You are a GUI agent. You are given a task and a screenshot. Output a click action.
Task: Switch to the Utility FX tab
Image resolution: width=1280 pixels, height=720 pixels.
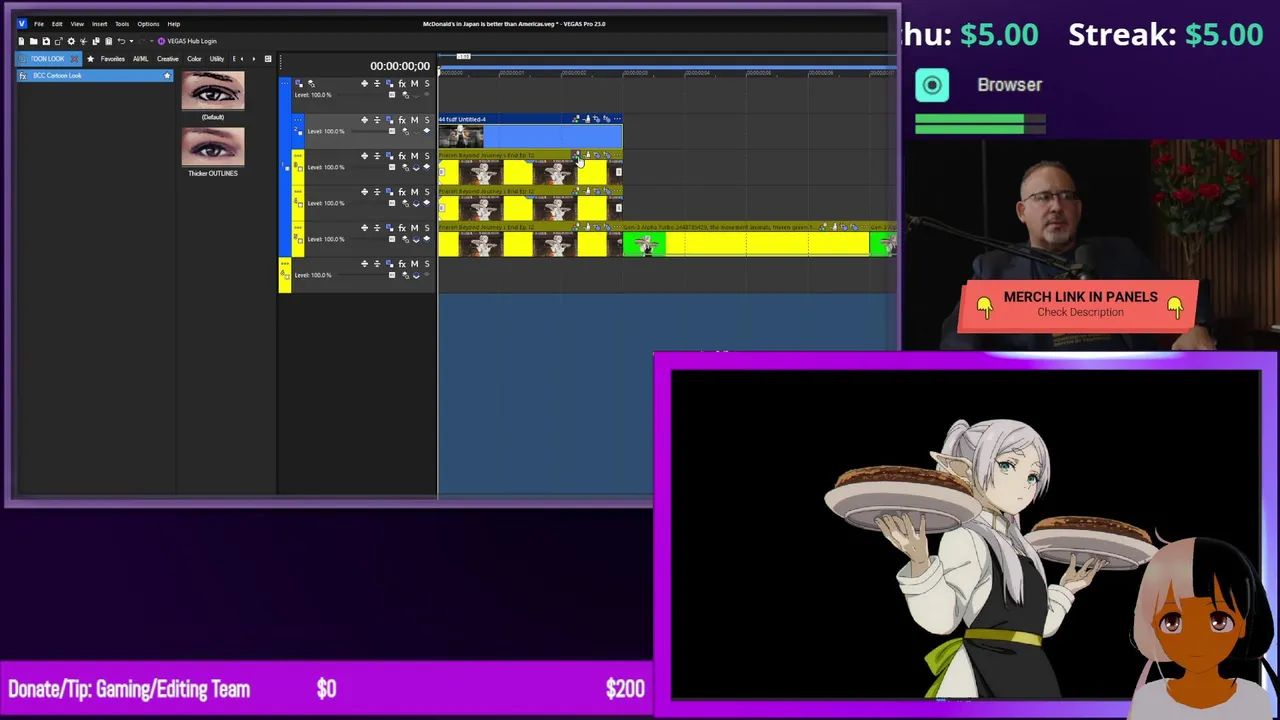(x=217, y=59)
